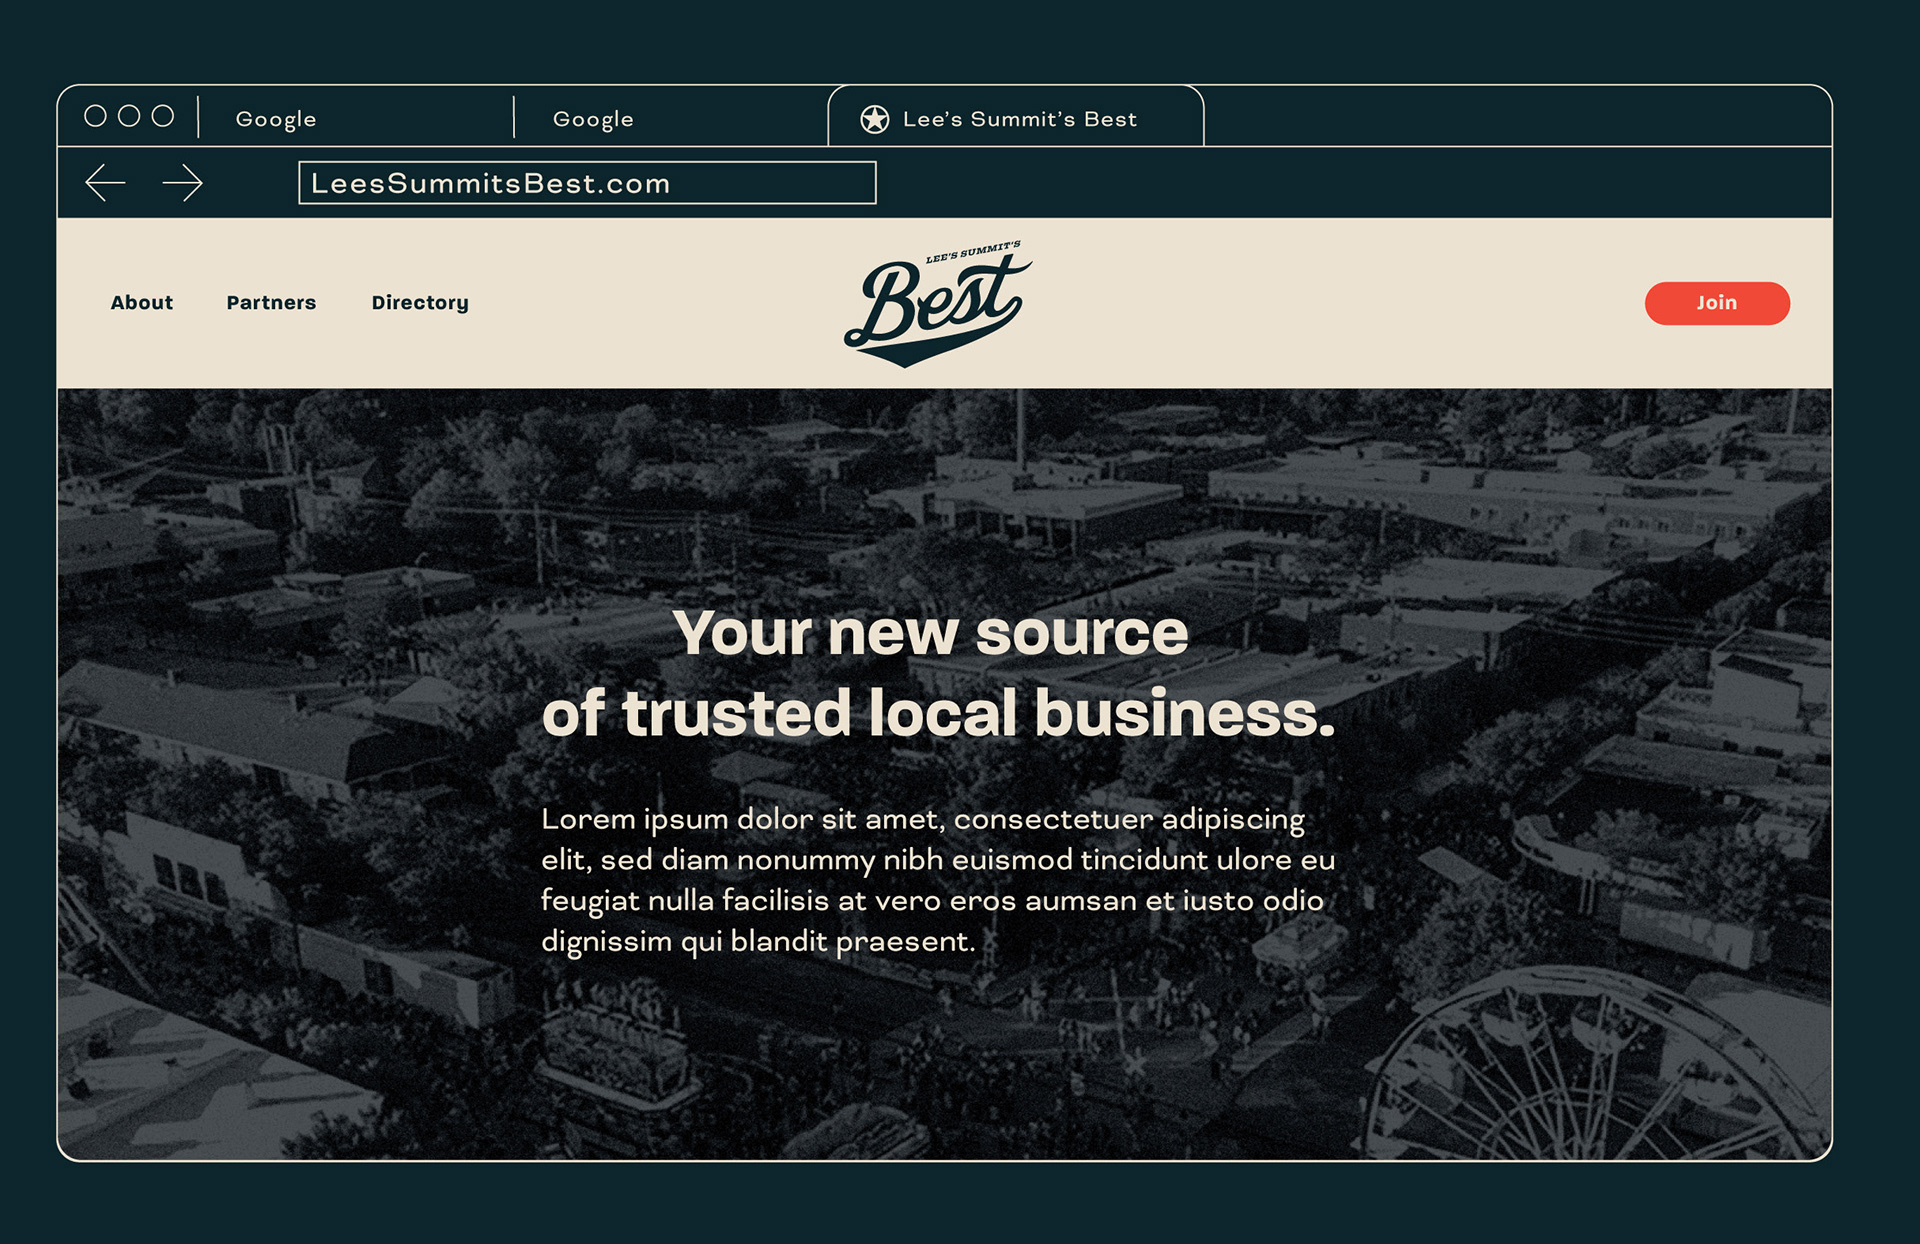Click the third window control circle
This screenshot has width=1920, height=1244.
click(x=163, y=116)
